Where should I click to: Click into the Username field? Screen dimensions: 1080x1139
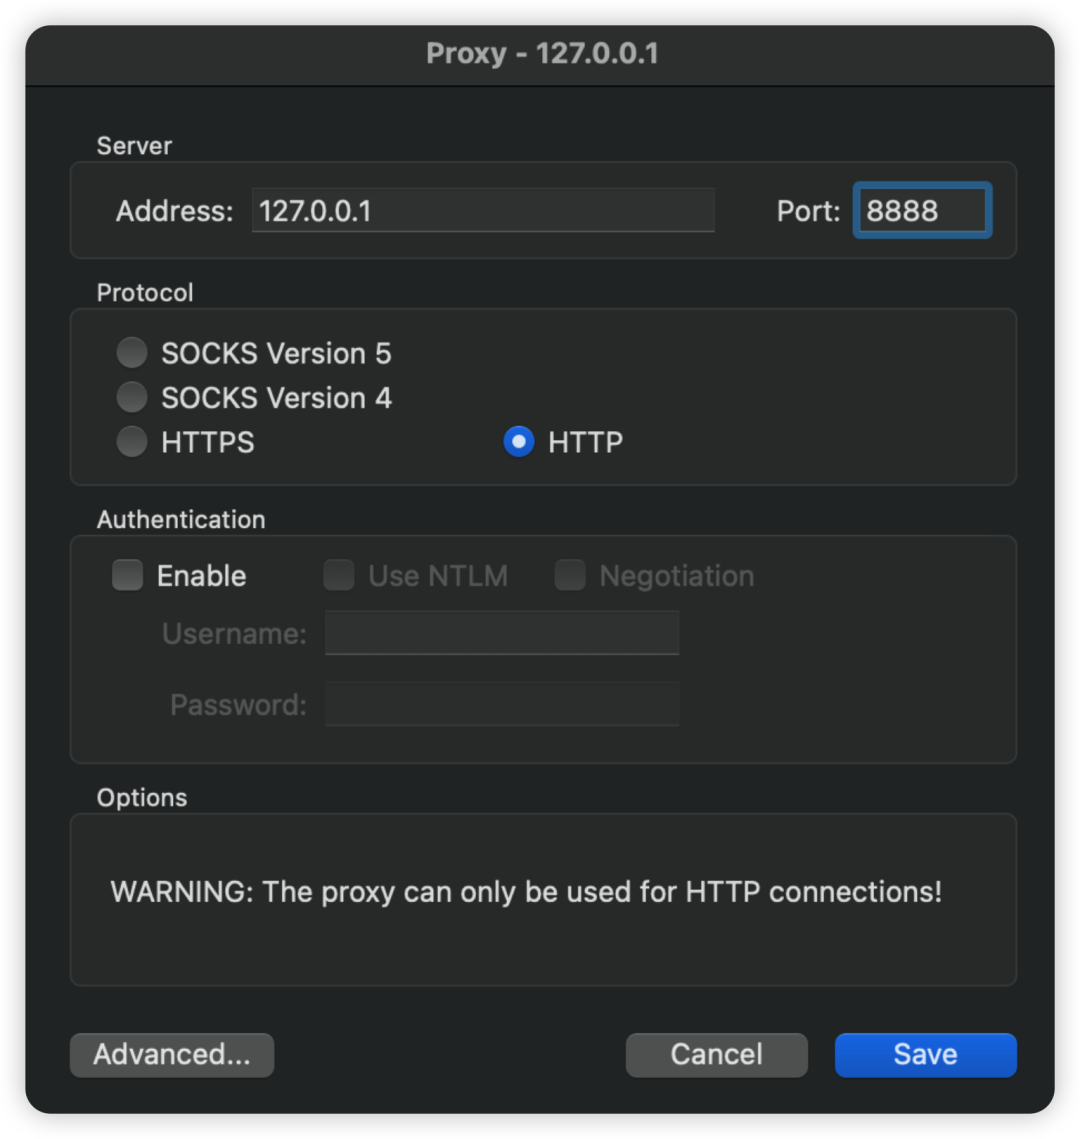click(502, 634)
